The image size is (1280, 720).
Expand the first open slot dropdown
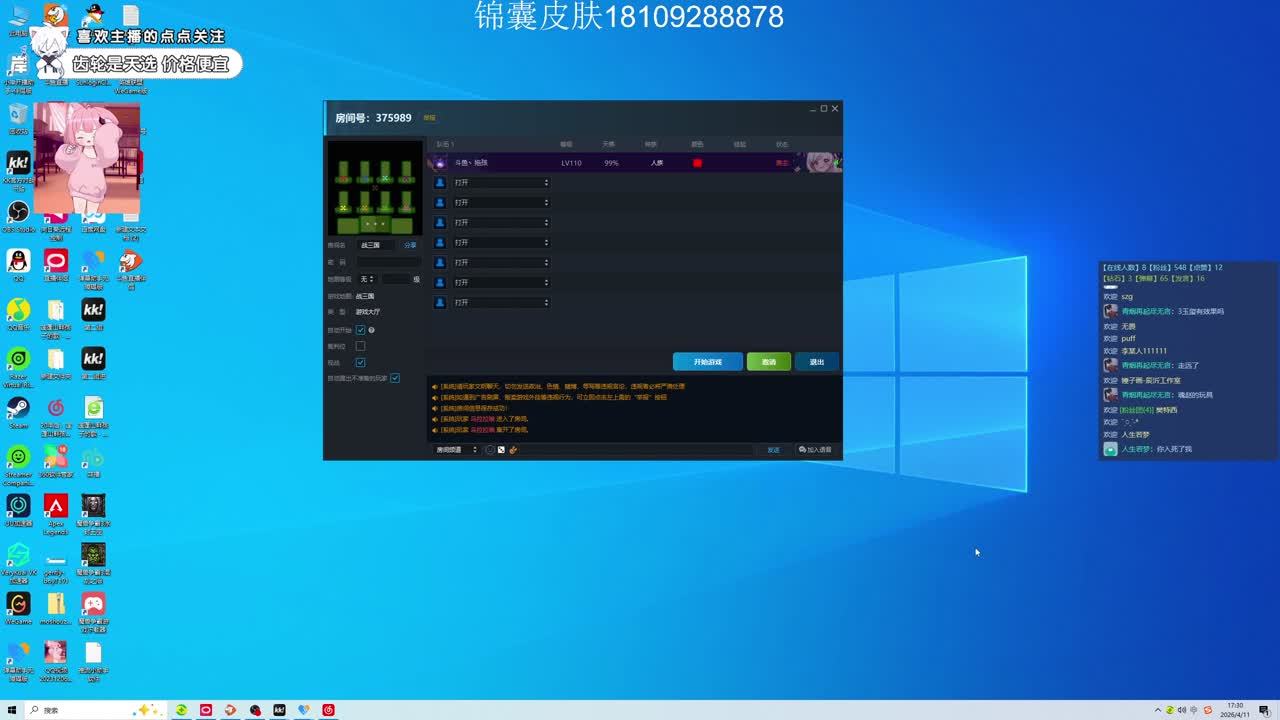tap(500, 183)
